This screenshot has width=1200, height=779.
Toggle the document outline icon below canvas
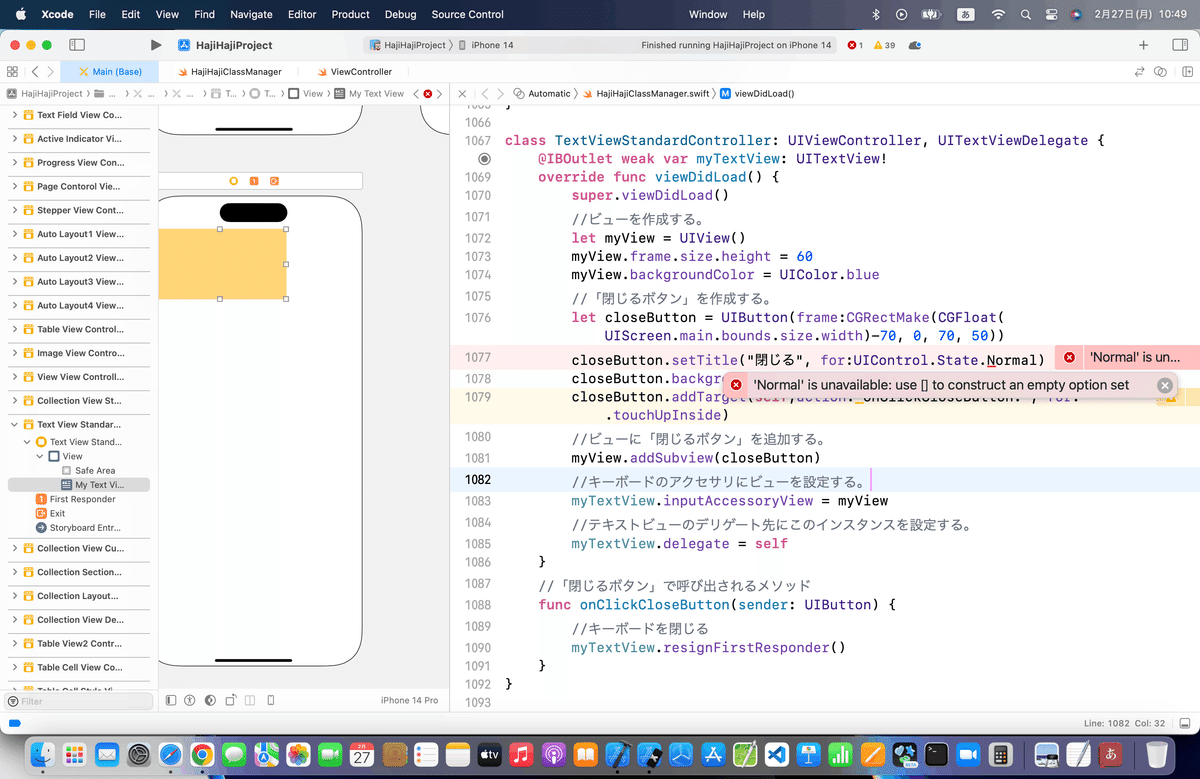tap(171, 700)
